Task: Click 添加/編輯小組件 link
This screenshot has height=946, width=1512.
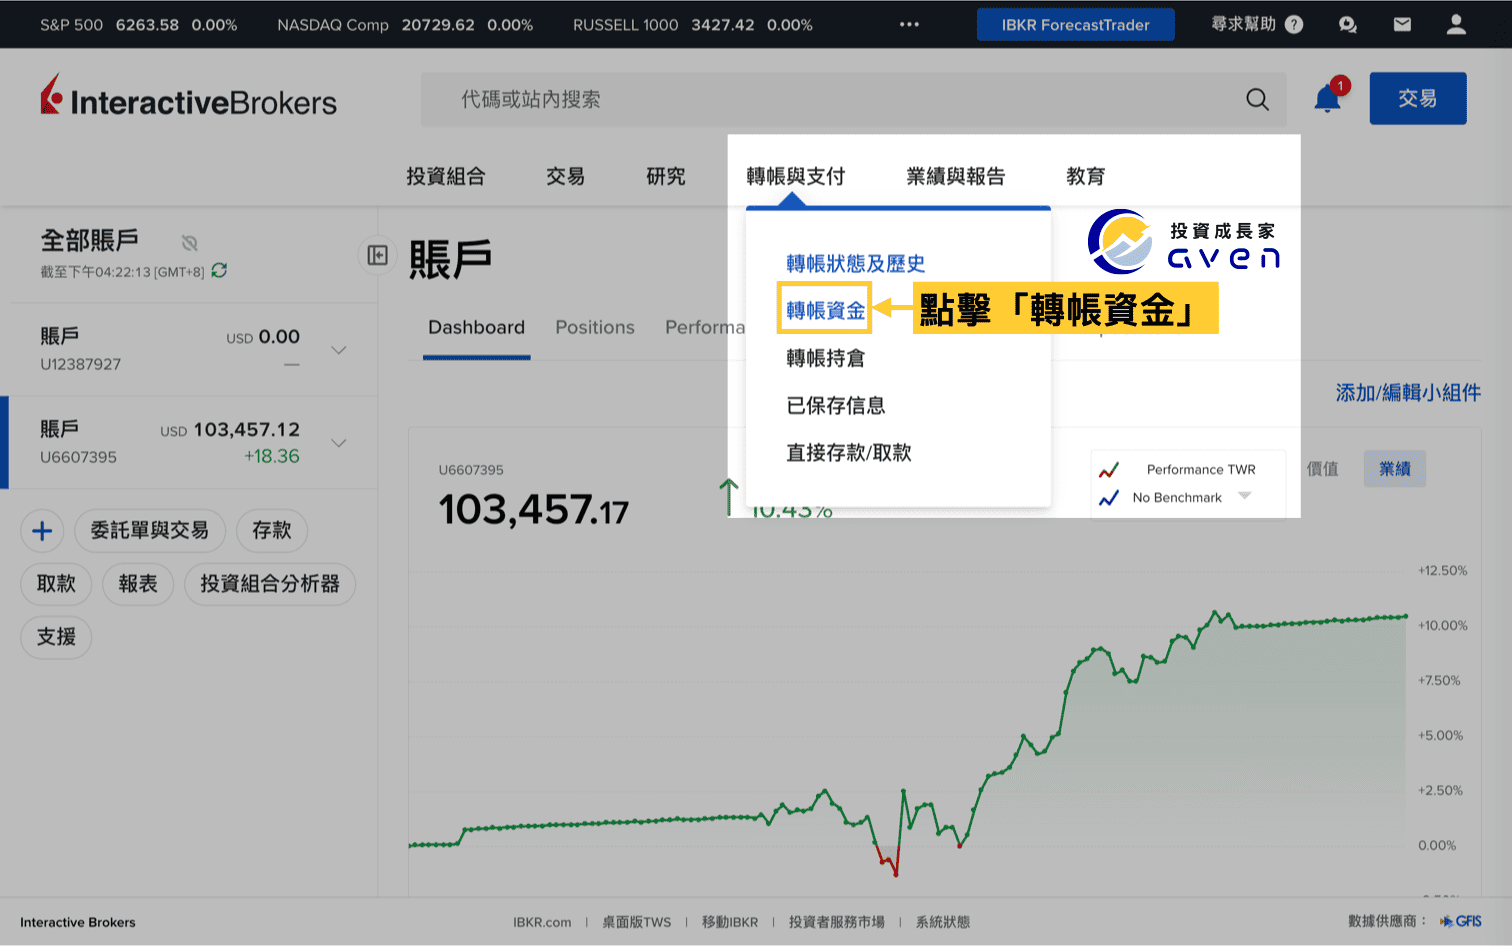Action: click(1408, 392)
